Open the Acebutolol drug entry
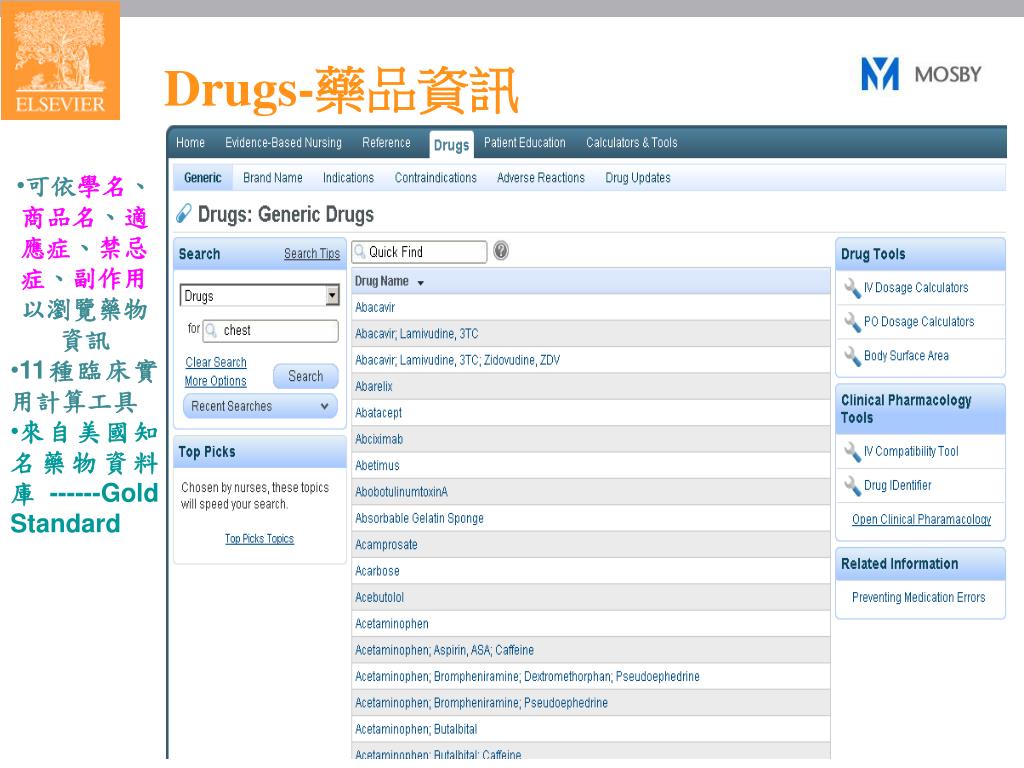The width and height of the screenshot is (1024, 768). (379, 597)
